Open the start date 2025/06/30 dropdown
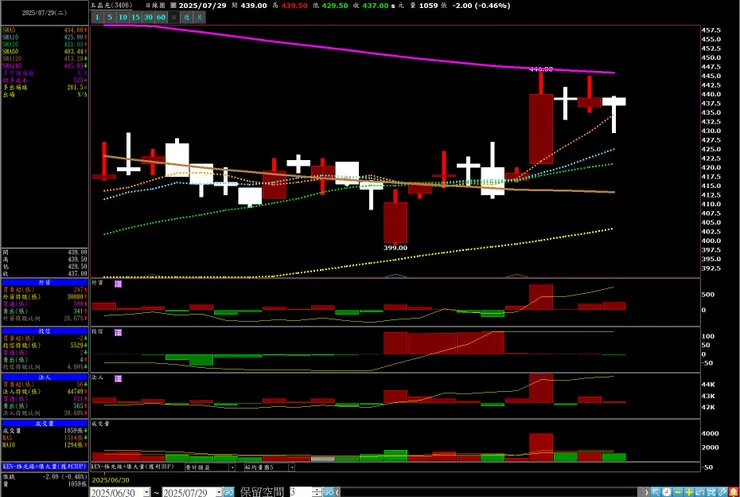The height and width of the screenshot is (497, 740). (146, 492)
